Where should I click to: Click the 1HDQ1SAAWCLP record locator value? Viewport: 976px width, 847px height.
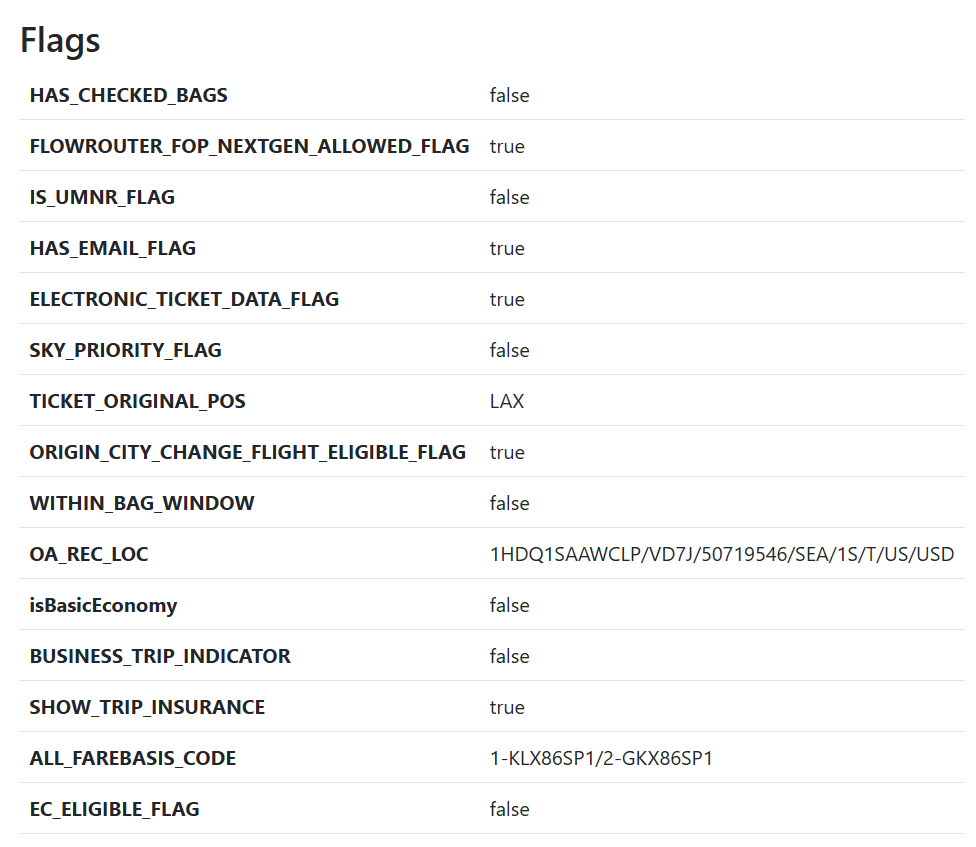pos(721,555)
